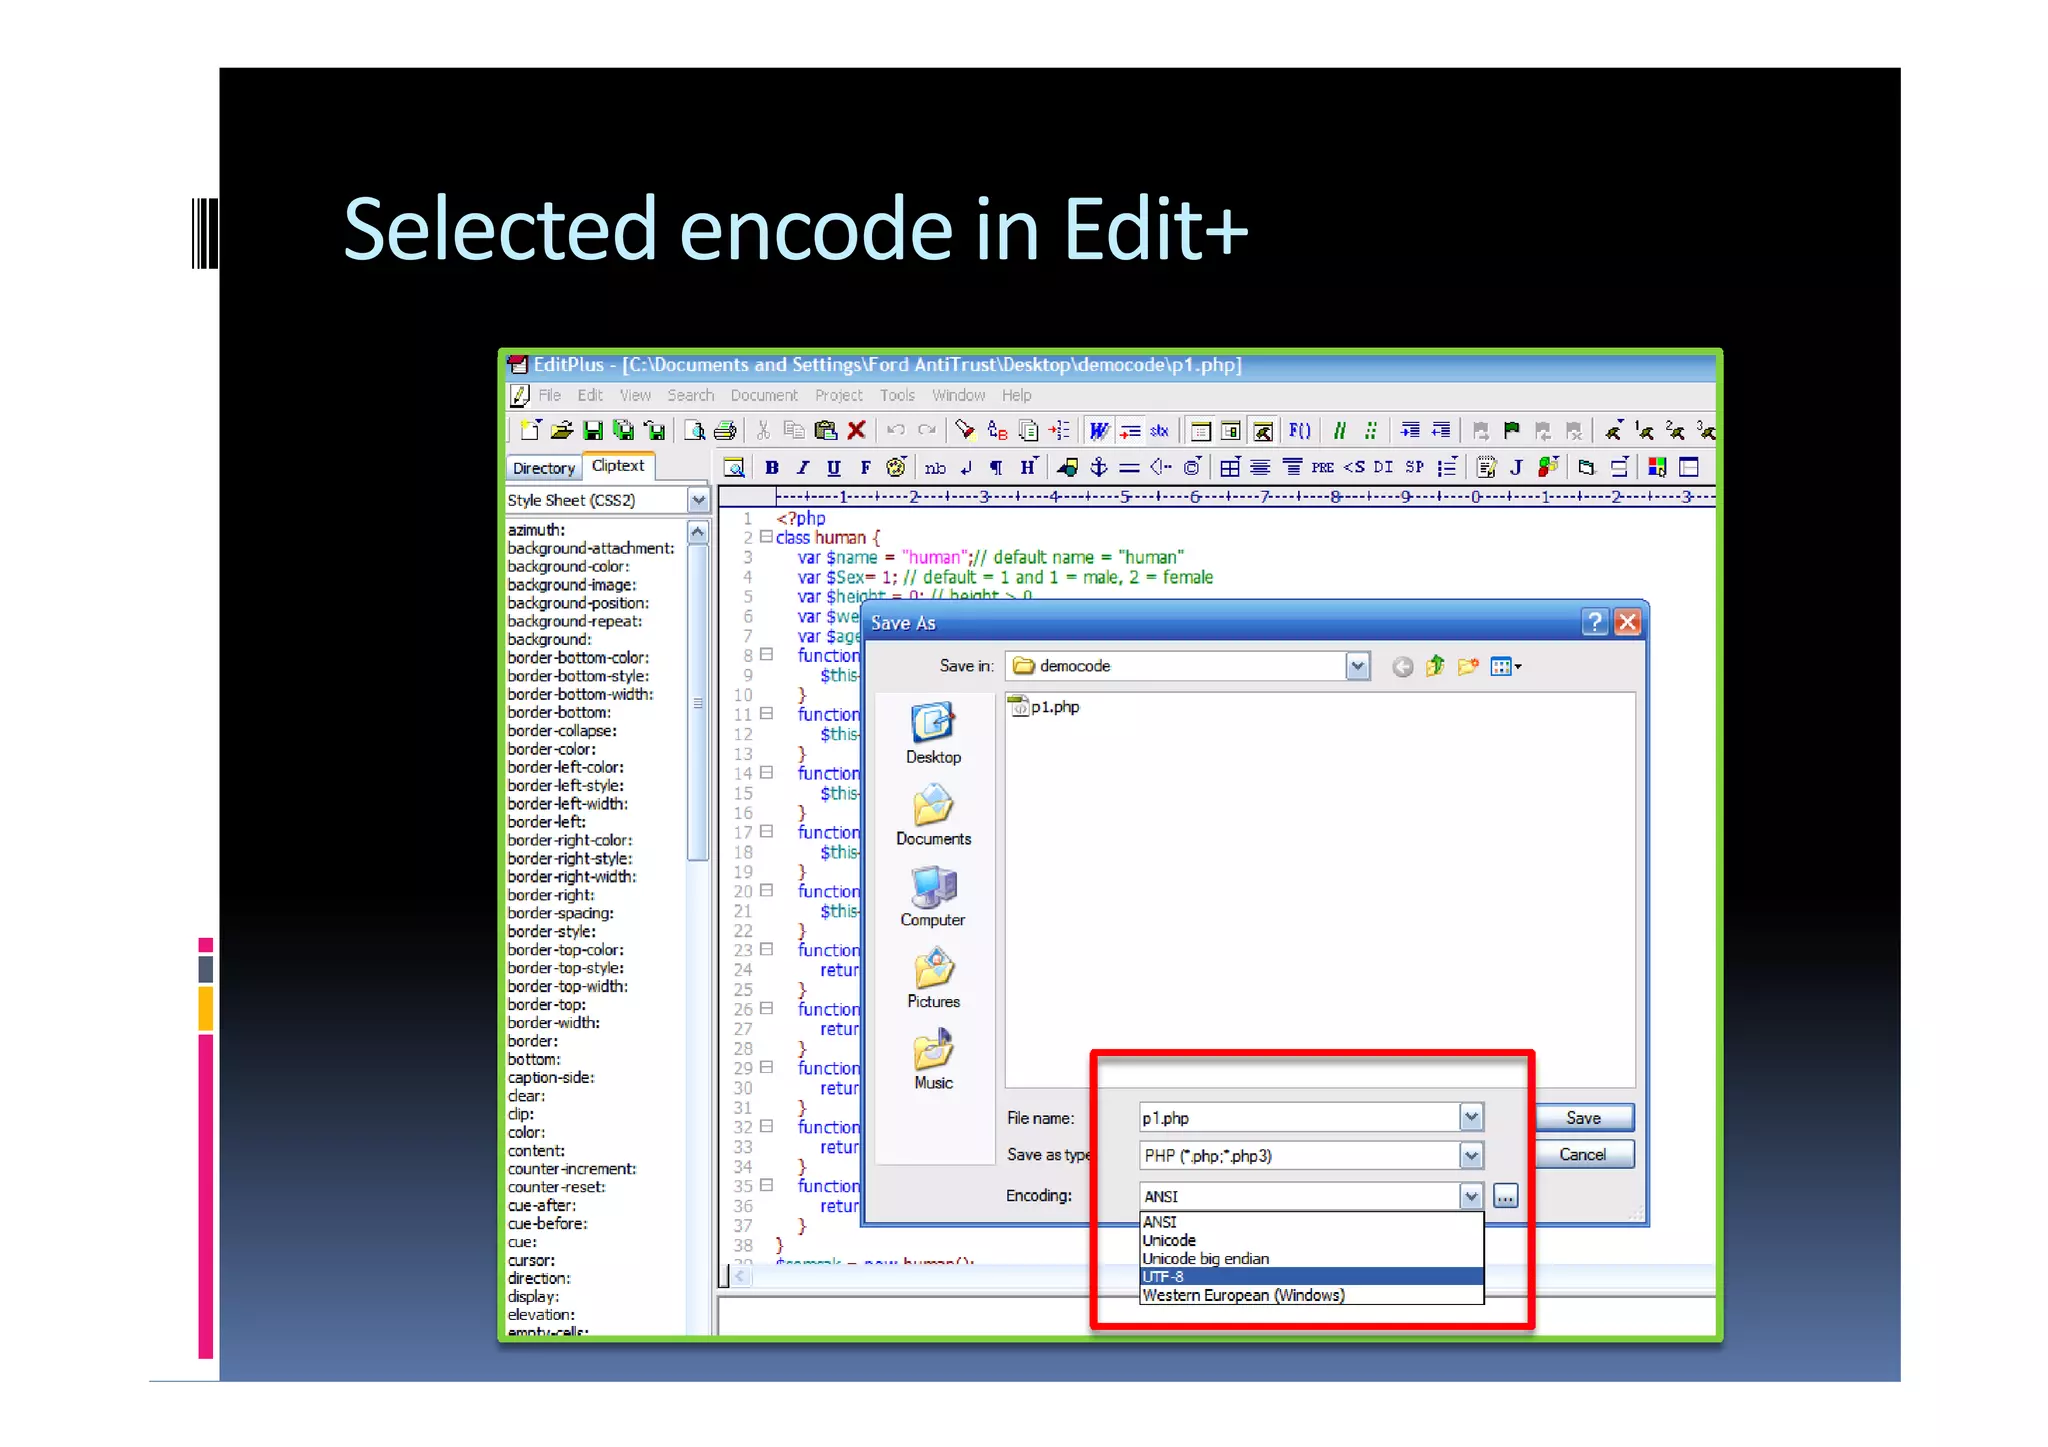2048x1447 pixels.
Task: Open the File menu
Action: click(550, 395)
